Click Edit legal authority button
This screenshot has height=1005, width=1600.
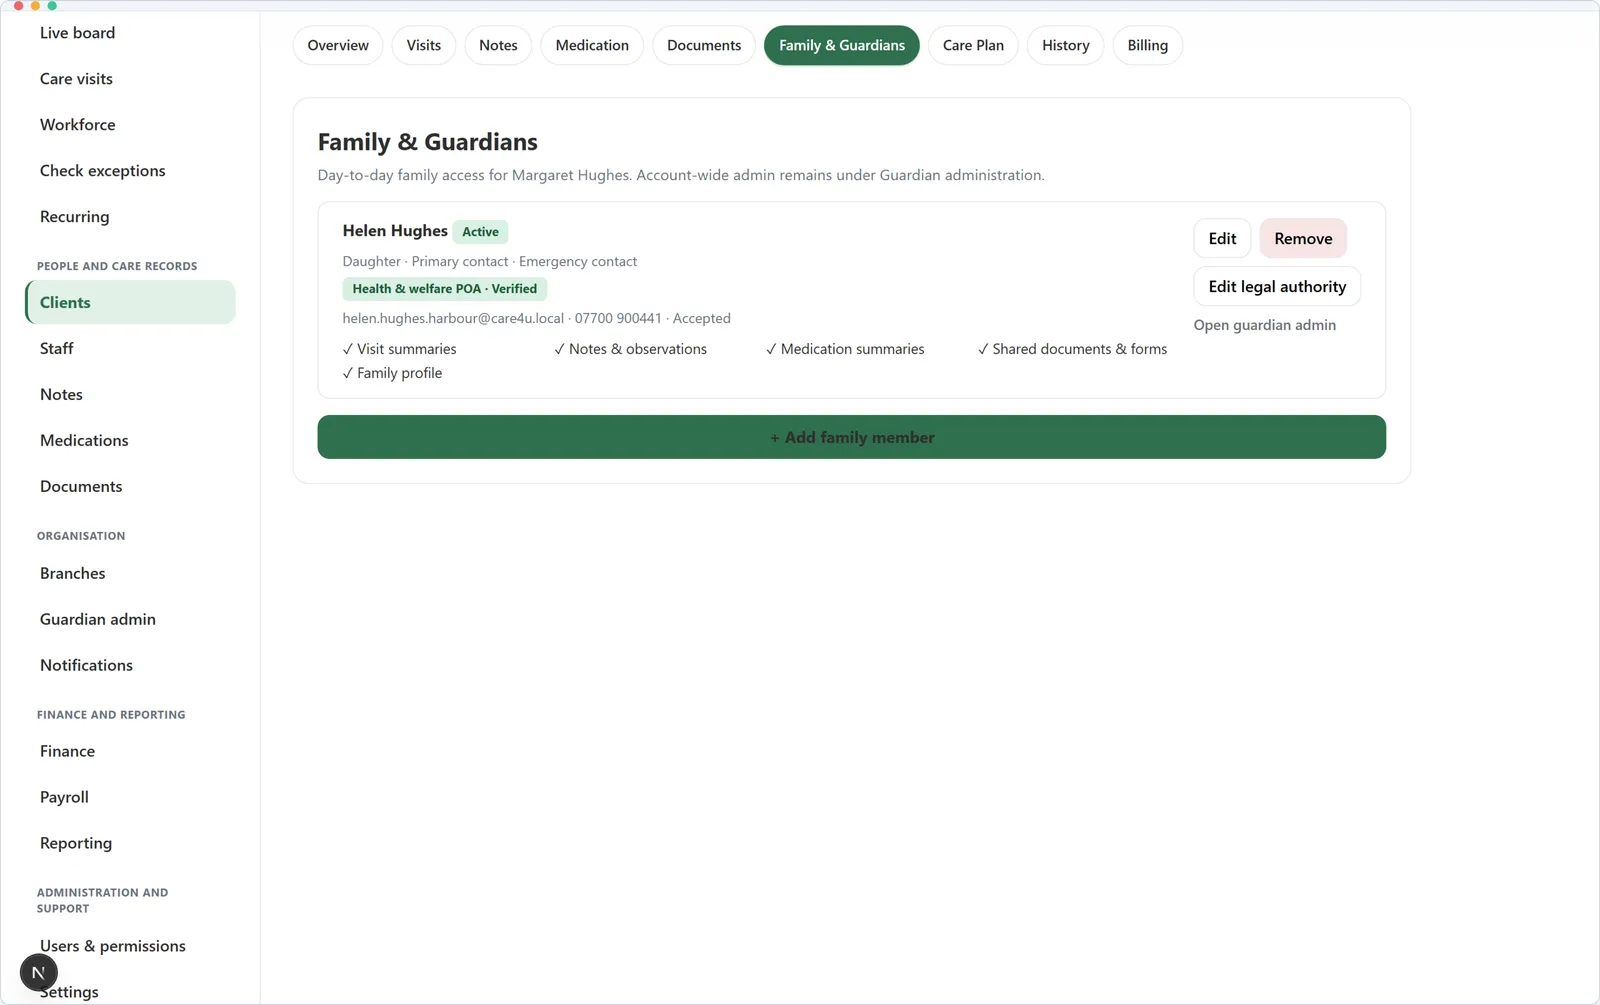pos(1277,286)
